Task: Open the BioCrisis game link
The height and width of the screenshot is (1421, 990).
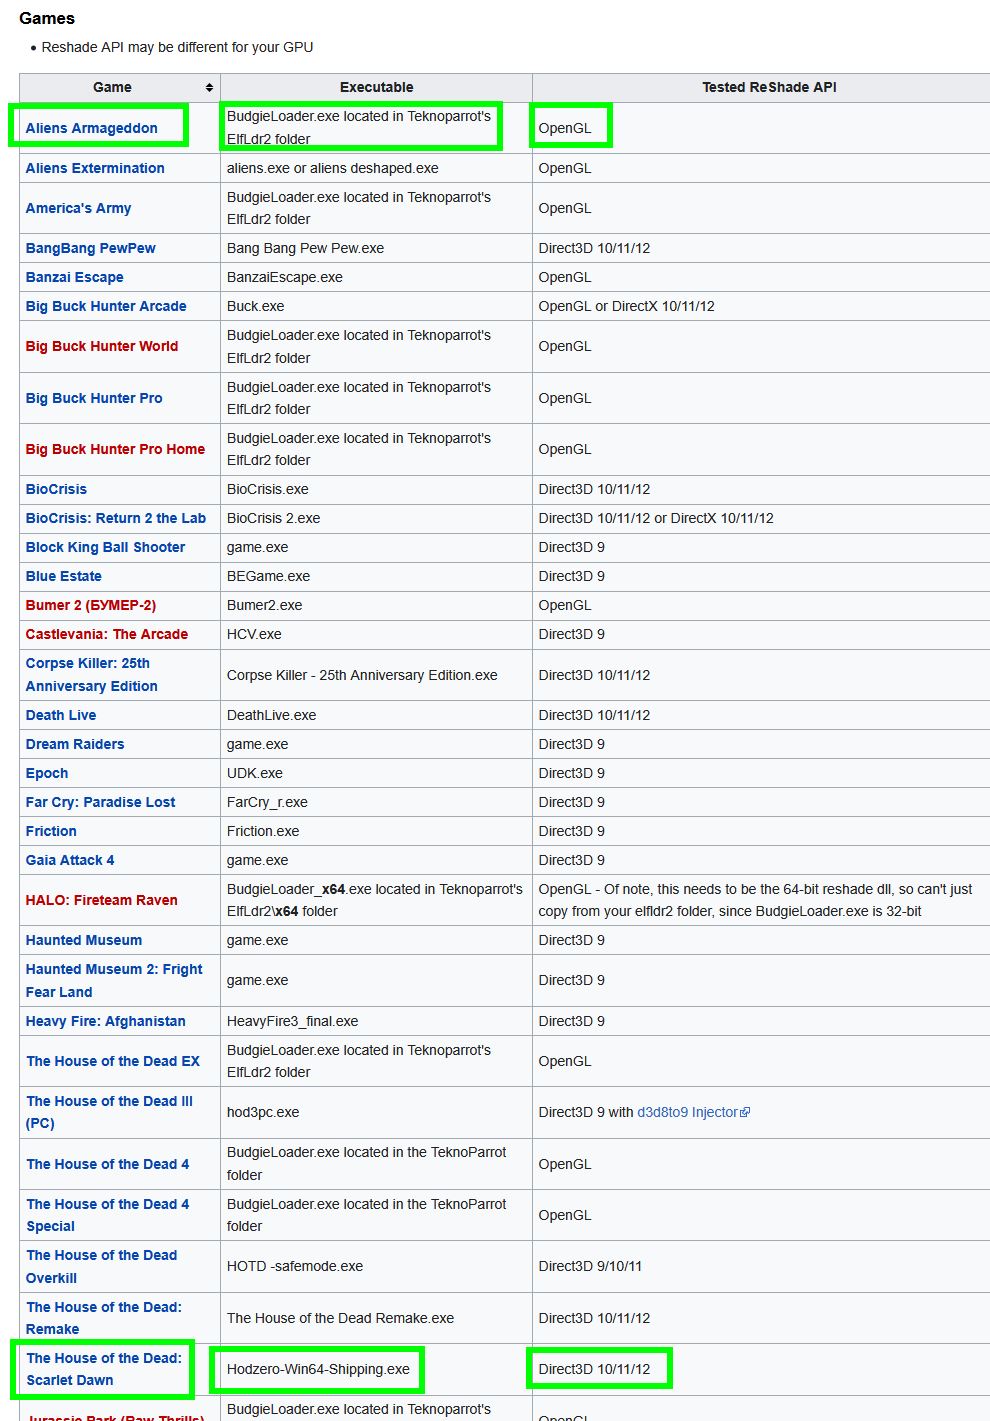Action: [x=56, y=489]
